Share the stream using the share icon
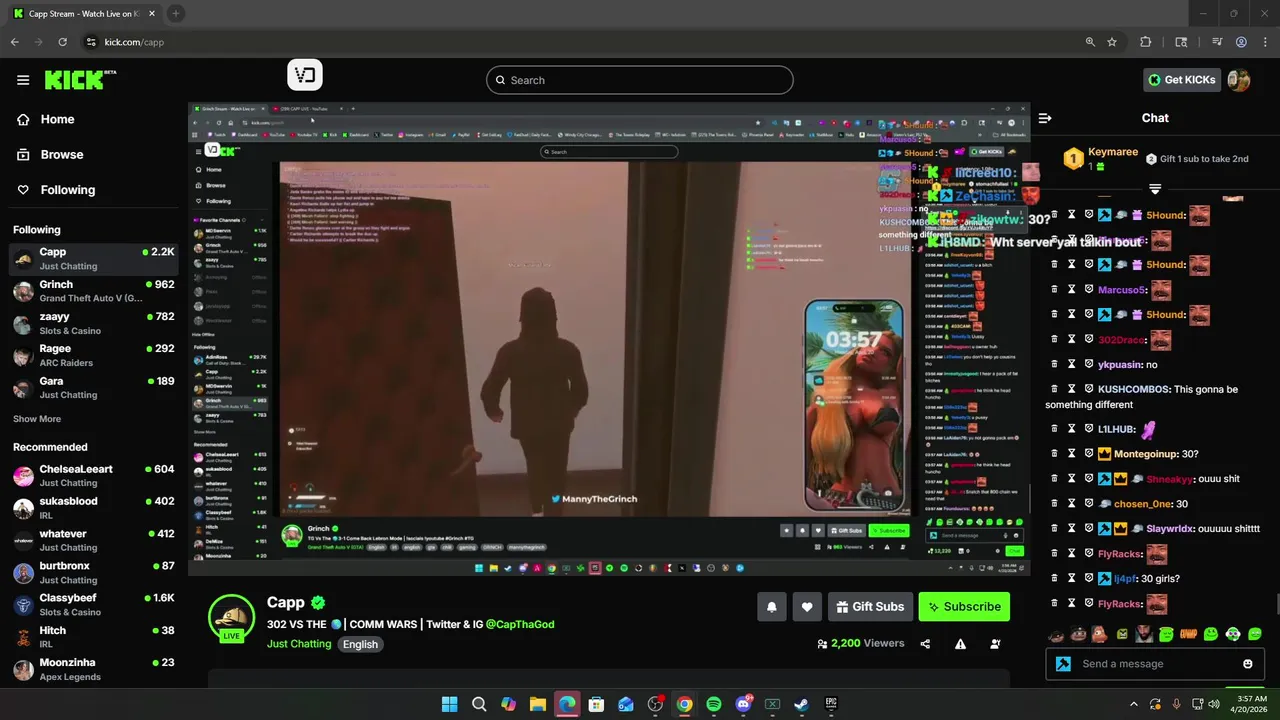 (x=925, y=644)
